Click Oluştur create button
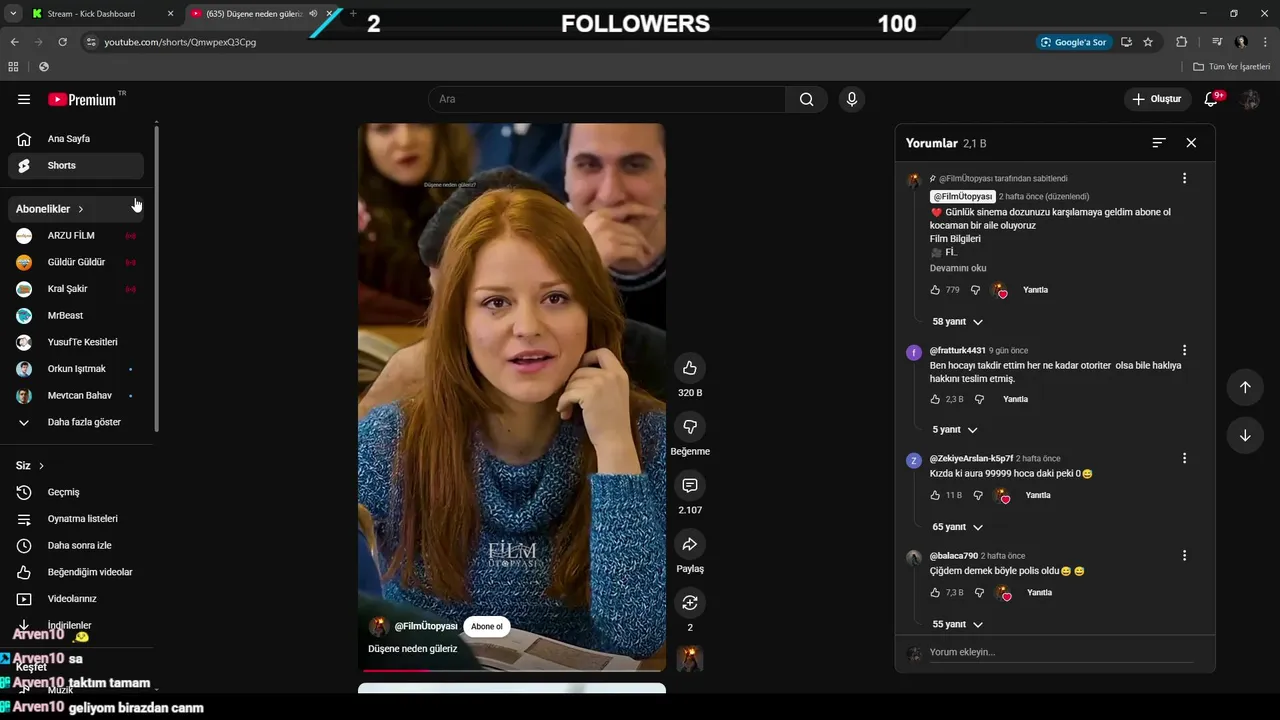Image resolution: width=1280 pixels, height=720 pixels. point(1157,99)
